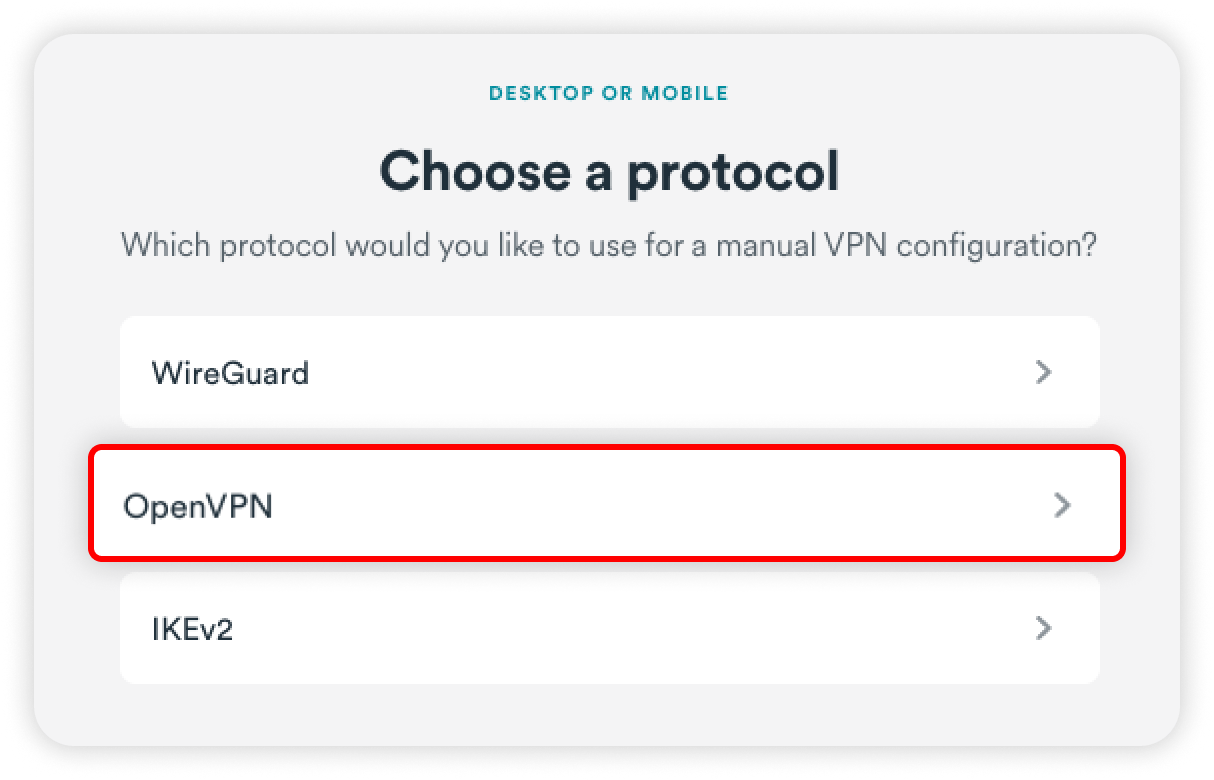
Task: Click the chevron arrow on WireGuard row
Action: pyautogui.click(x=1044, y=372)
